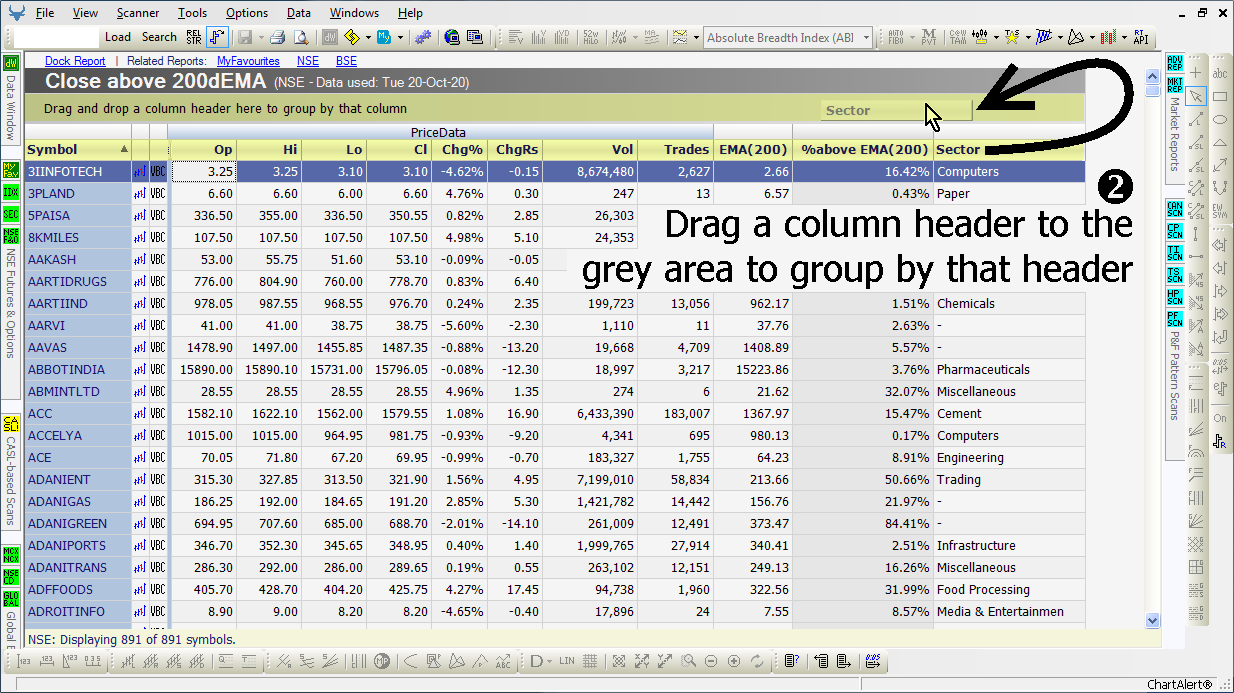
Task: Select the rectangle drawing tool
Action: click(1220, 97)
